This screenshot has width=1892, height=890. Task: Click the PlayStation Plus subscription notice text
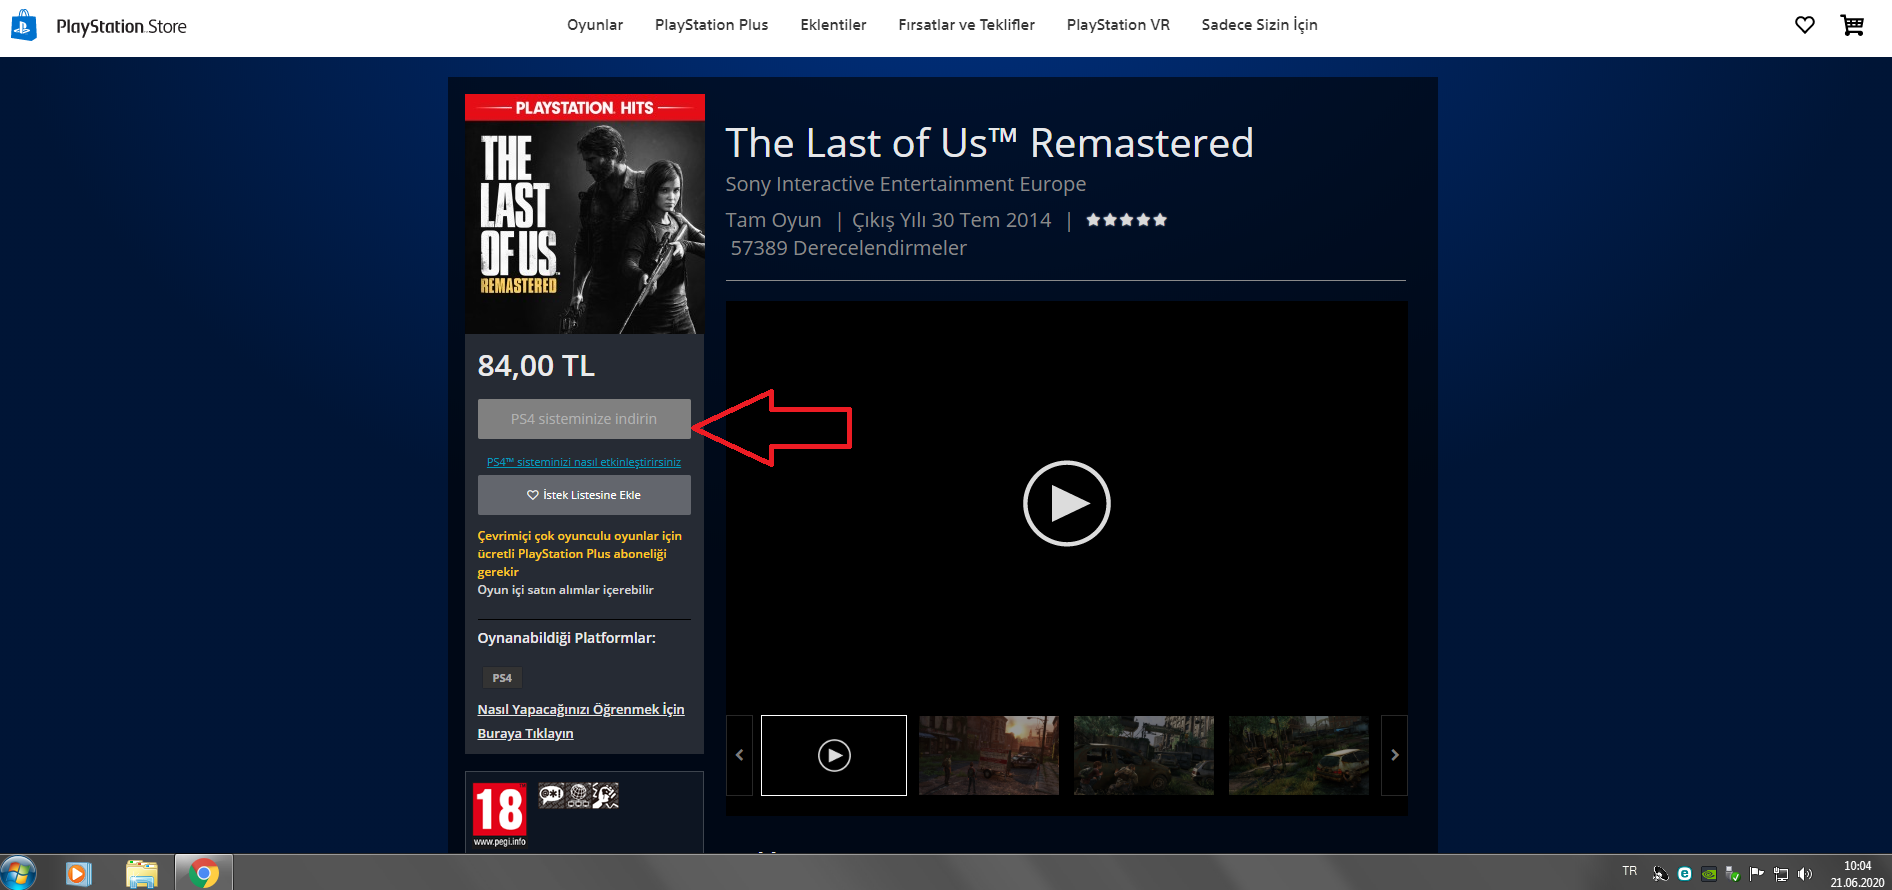[579, 554]
